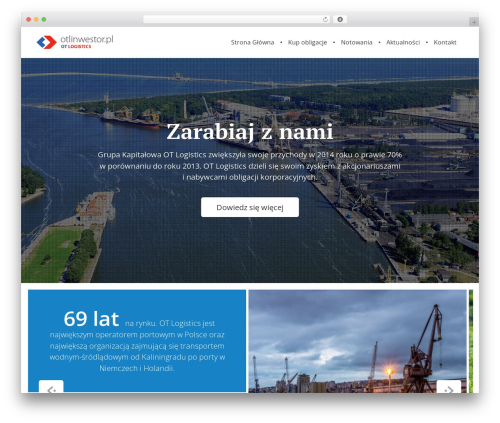Open the Notowania menu item
Image resolution: width=500 pixels, height=423 pixels.
[x=356, y=42]
